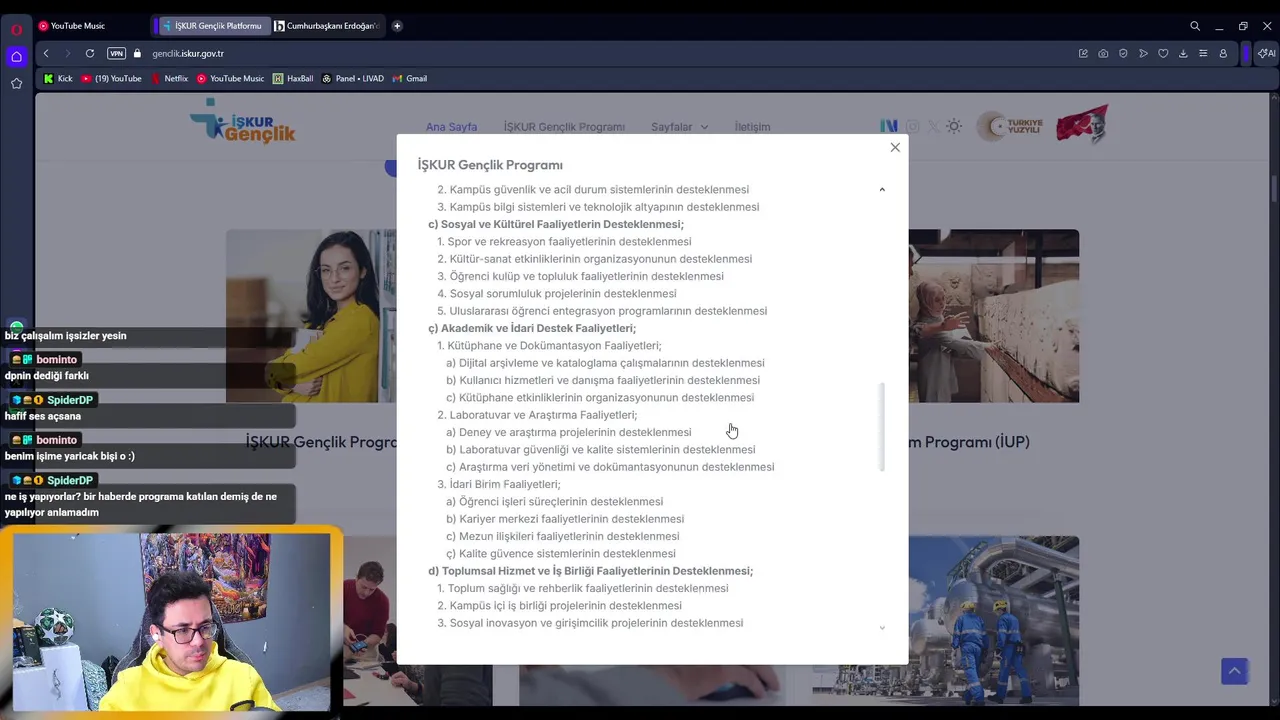
Task: Click the dialog scroll-down arrow
Action: (x=882, y=628)
